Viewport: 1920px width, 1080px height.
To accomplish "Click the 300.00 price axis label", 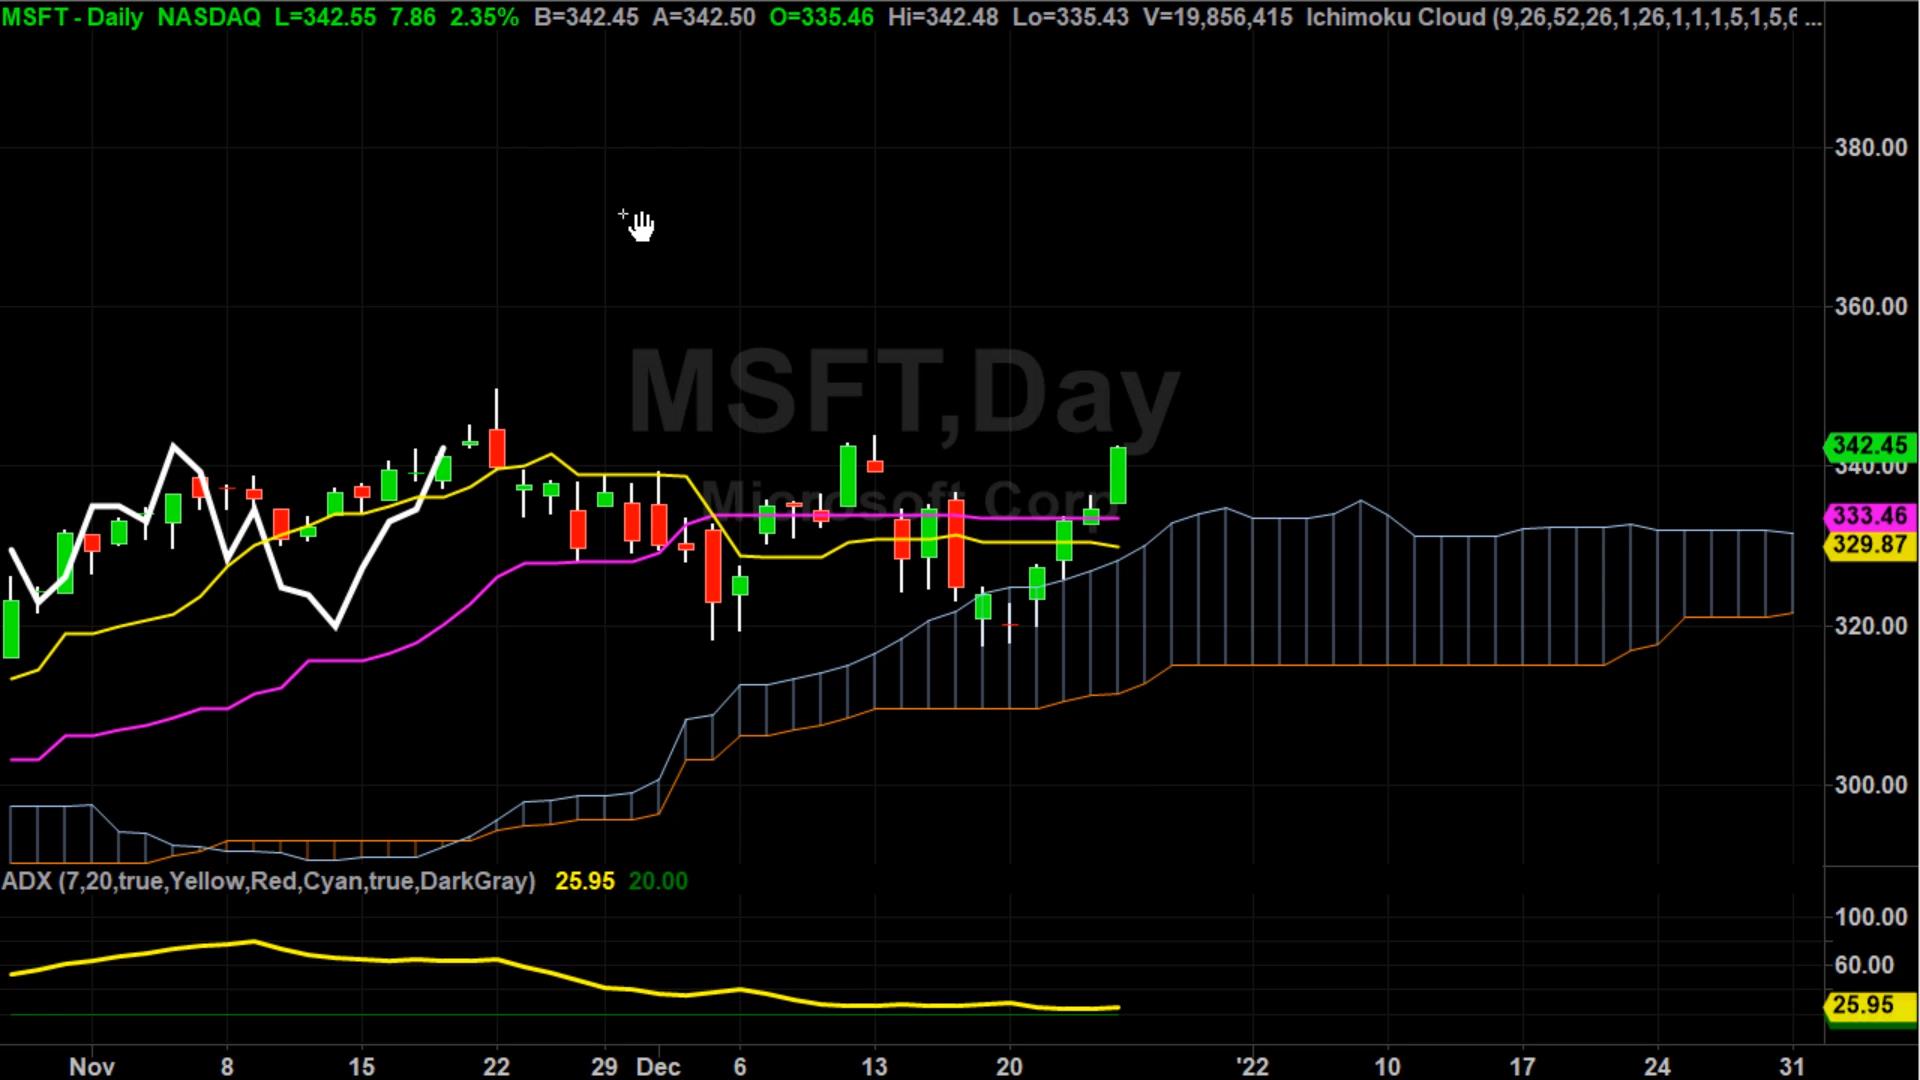I will pyautogui.click(x=1871, y=785).
